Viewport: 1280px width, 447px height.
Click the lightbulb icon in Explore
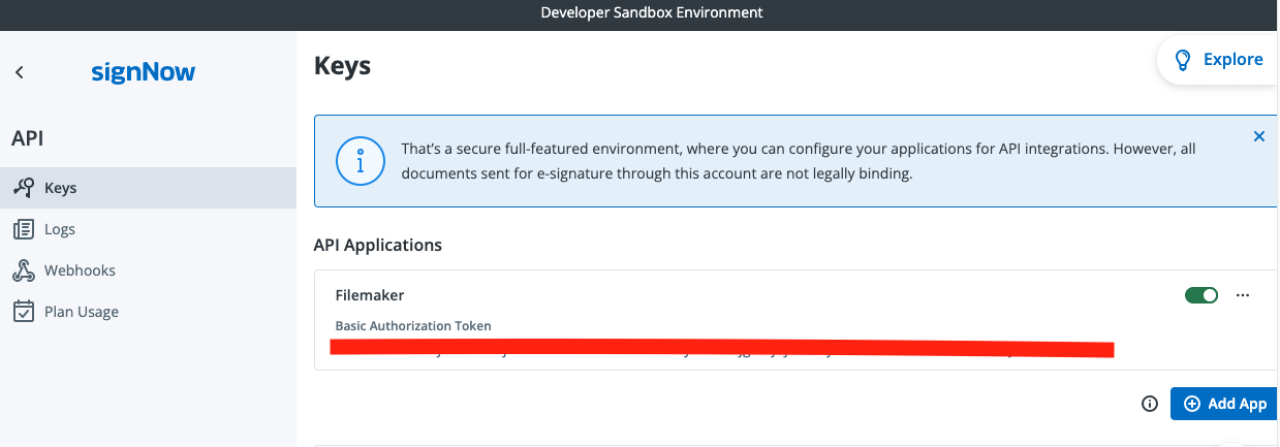pyautogui.click(x=1182, y=60)
